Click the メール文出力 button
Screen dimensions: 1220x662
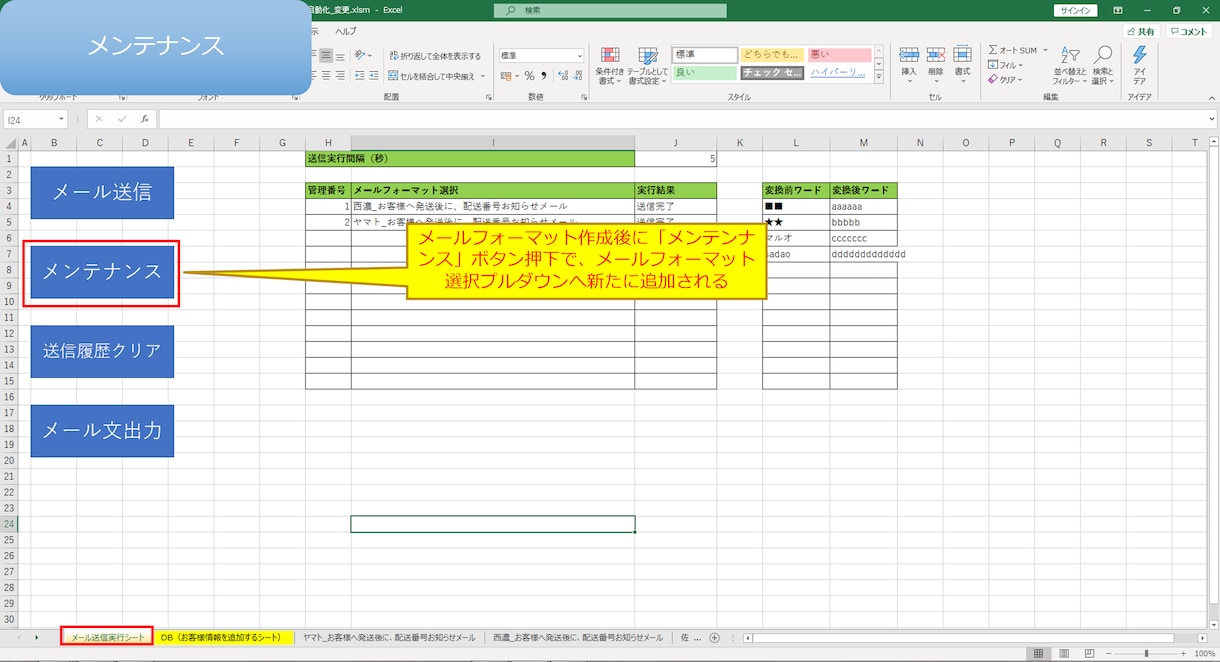pyautogui.click(x=102, y=431)
